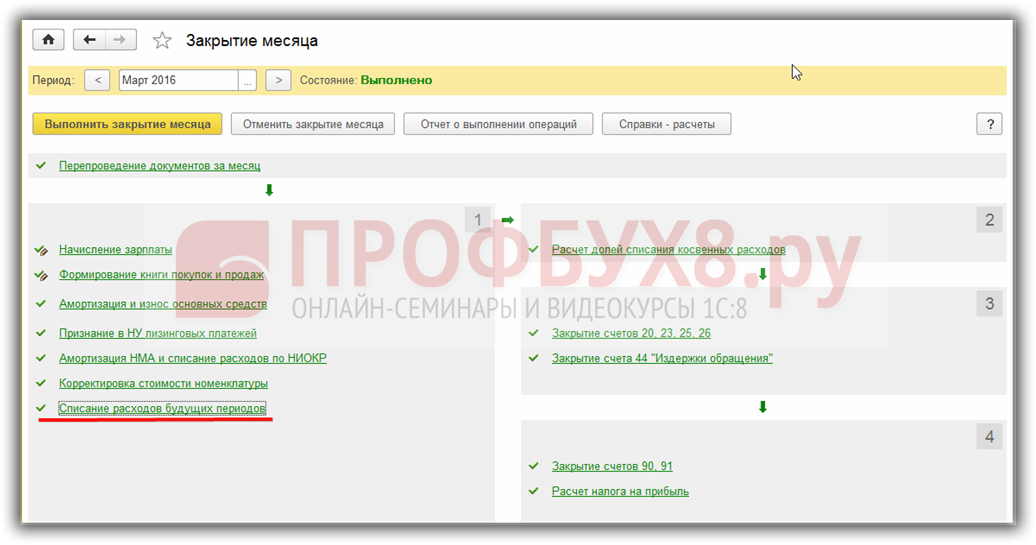Switch to next period with > button
Viewport: 1036px width, 545px height.
(x=278, y=80)
